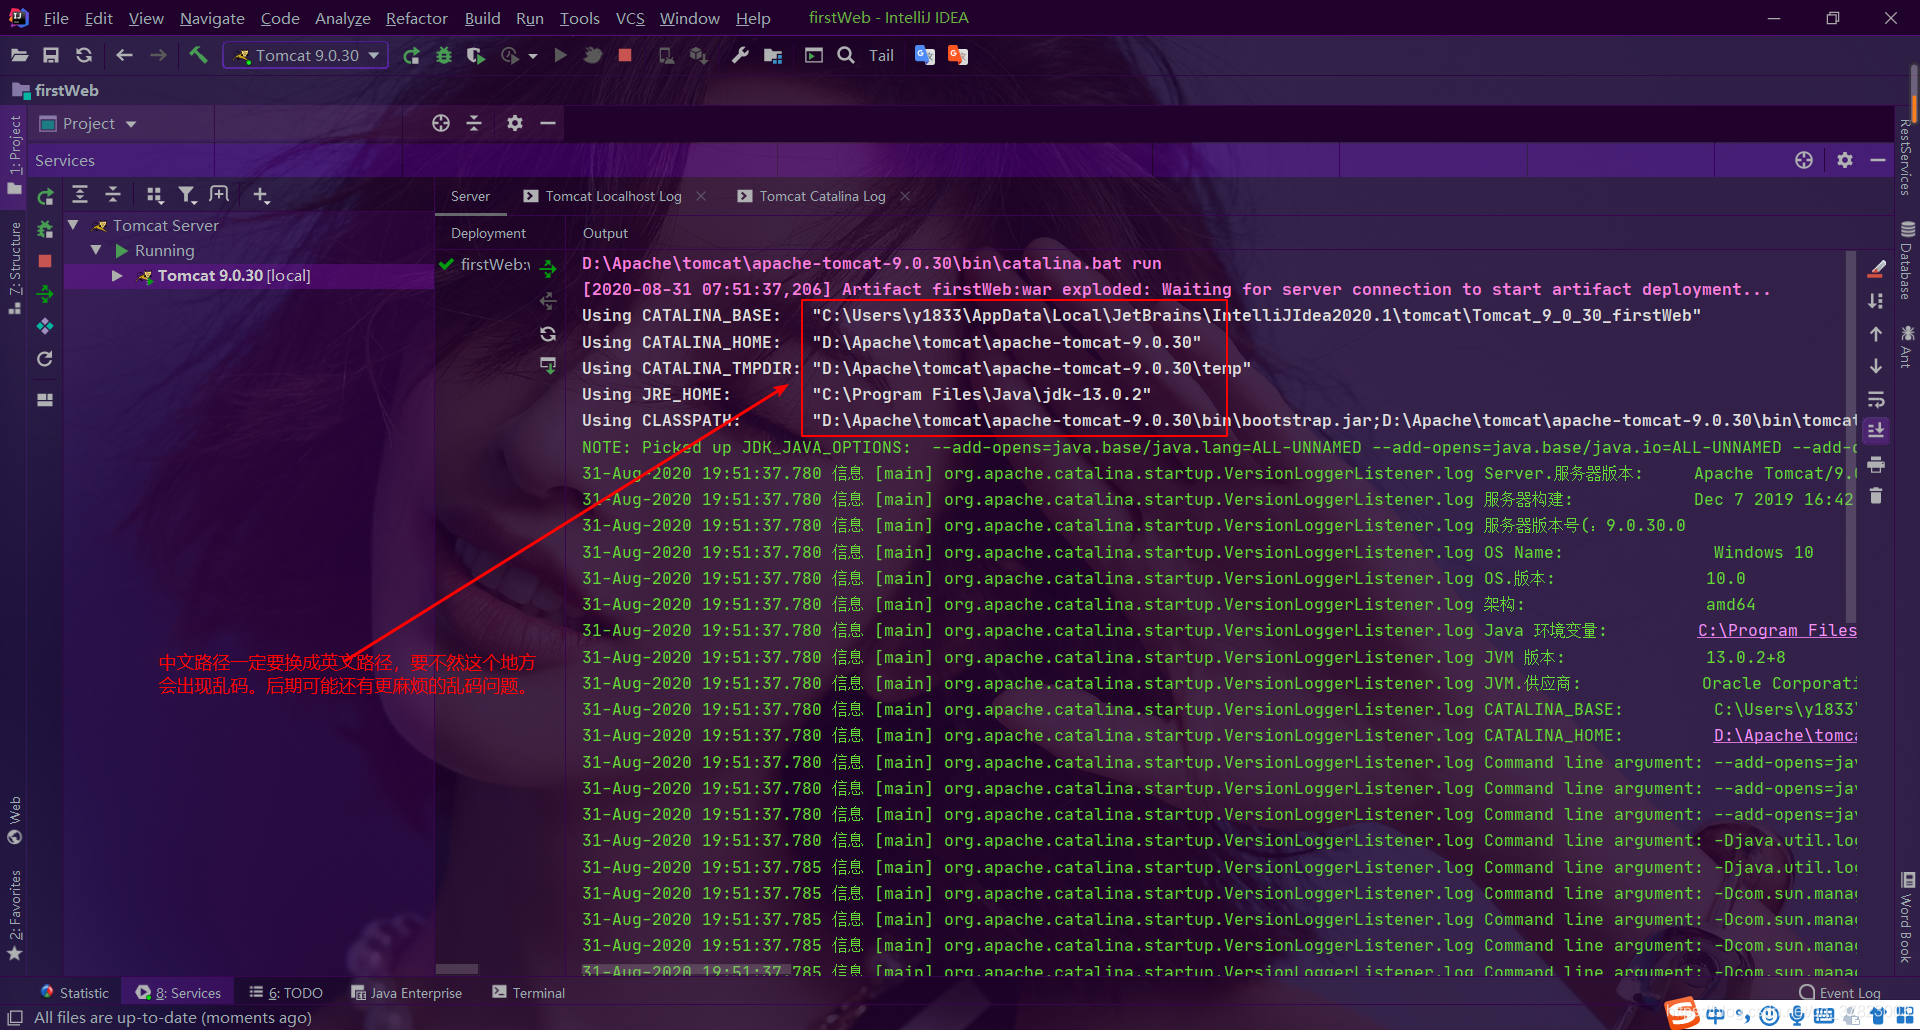Viewport: 1920px width, 1030px height.
Task: Collapse the Running tree node
Action: point(96,250)
